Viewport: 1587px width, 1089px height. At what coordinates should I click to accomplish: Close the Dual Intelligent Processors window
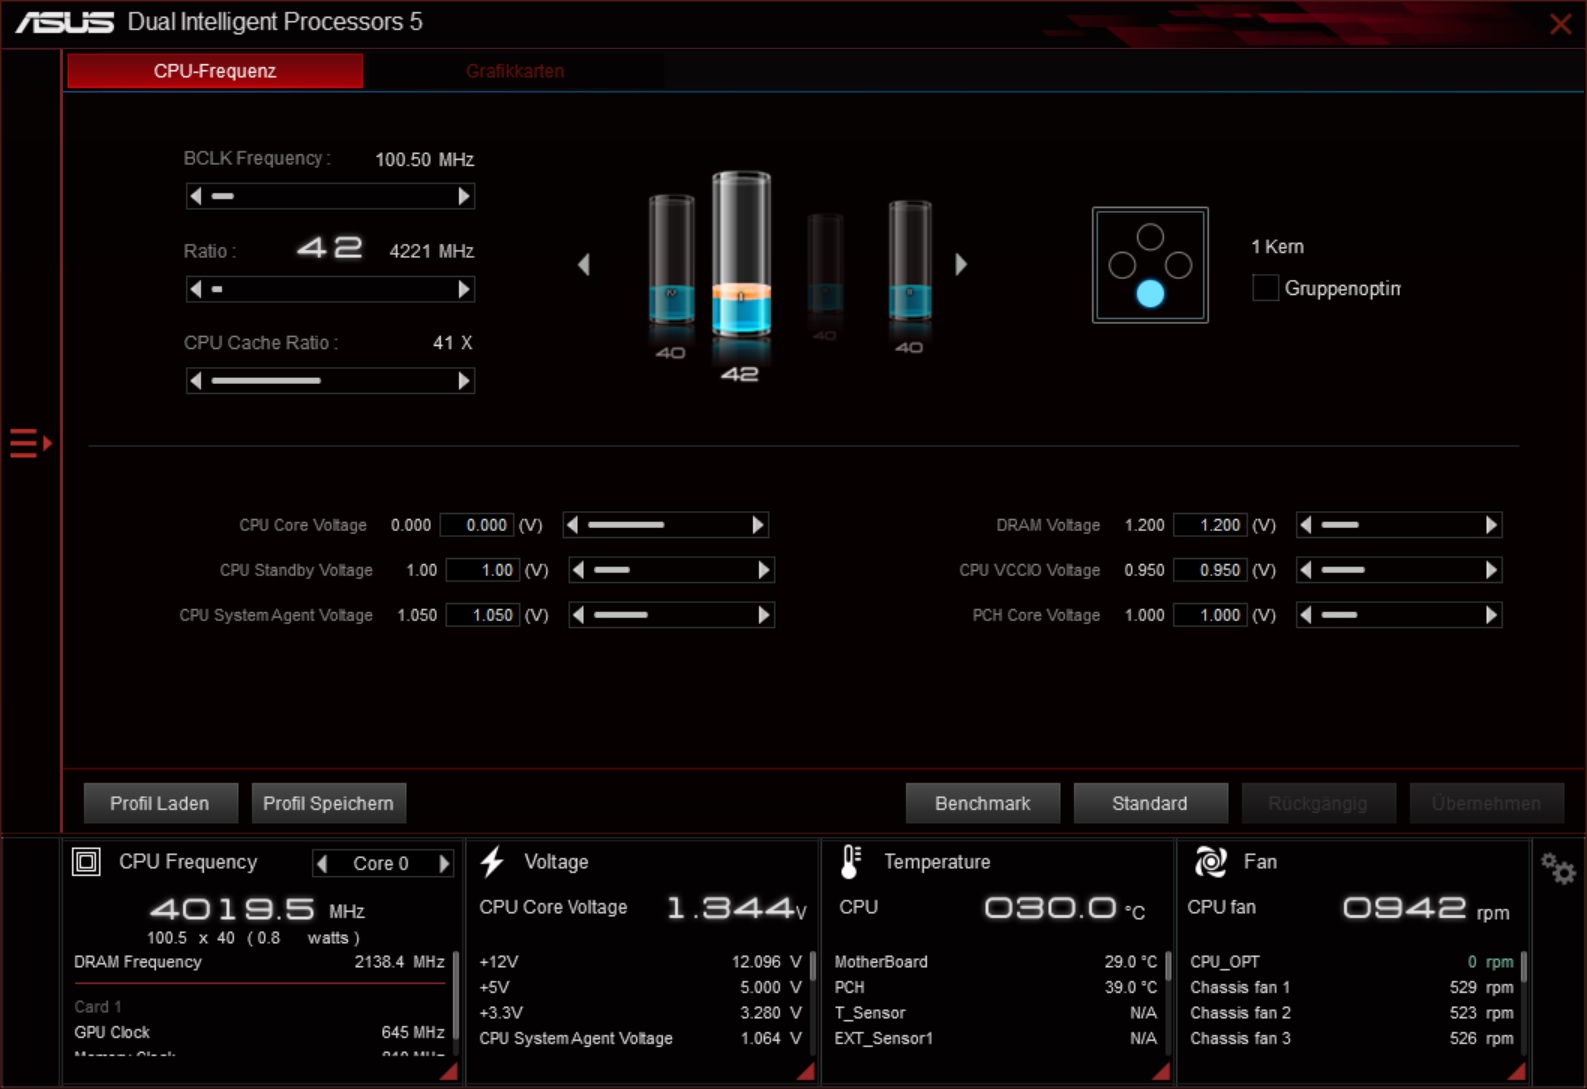1560,24
